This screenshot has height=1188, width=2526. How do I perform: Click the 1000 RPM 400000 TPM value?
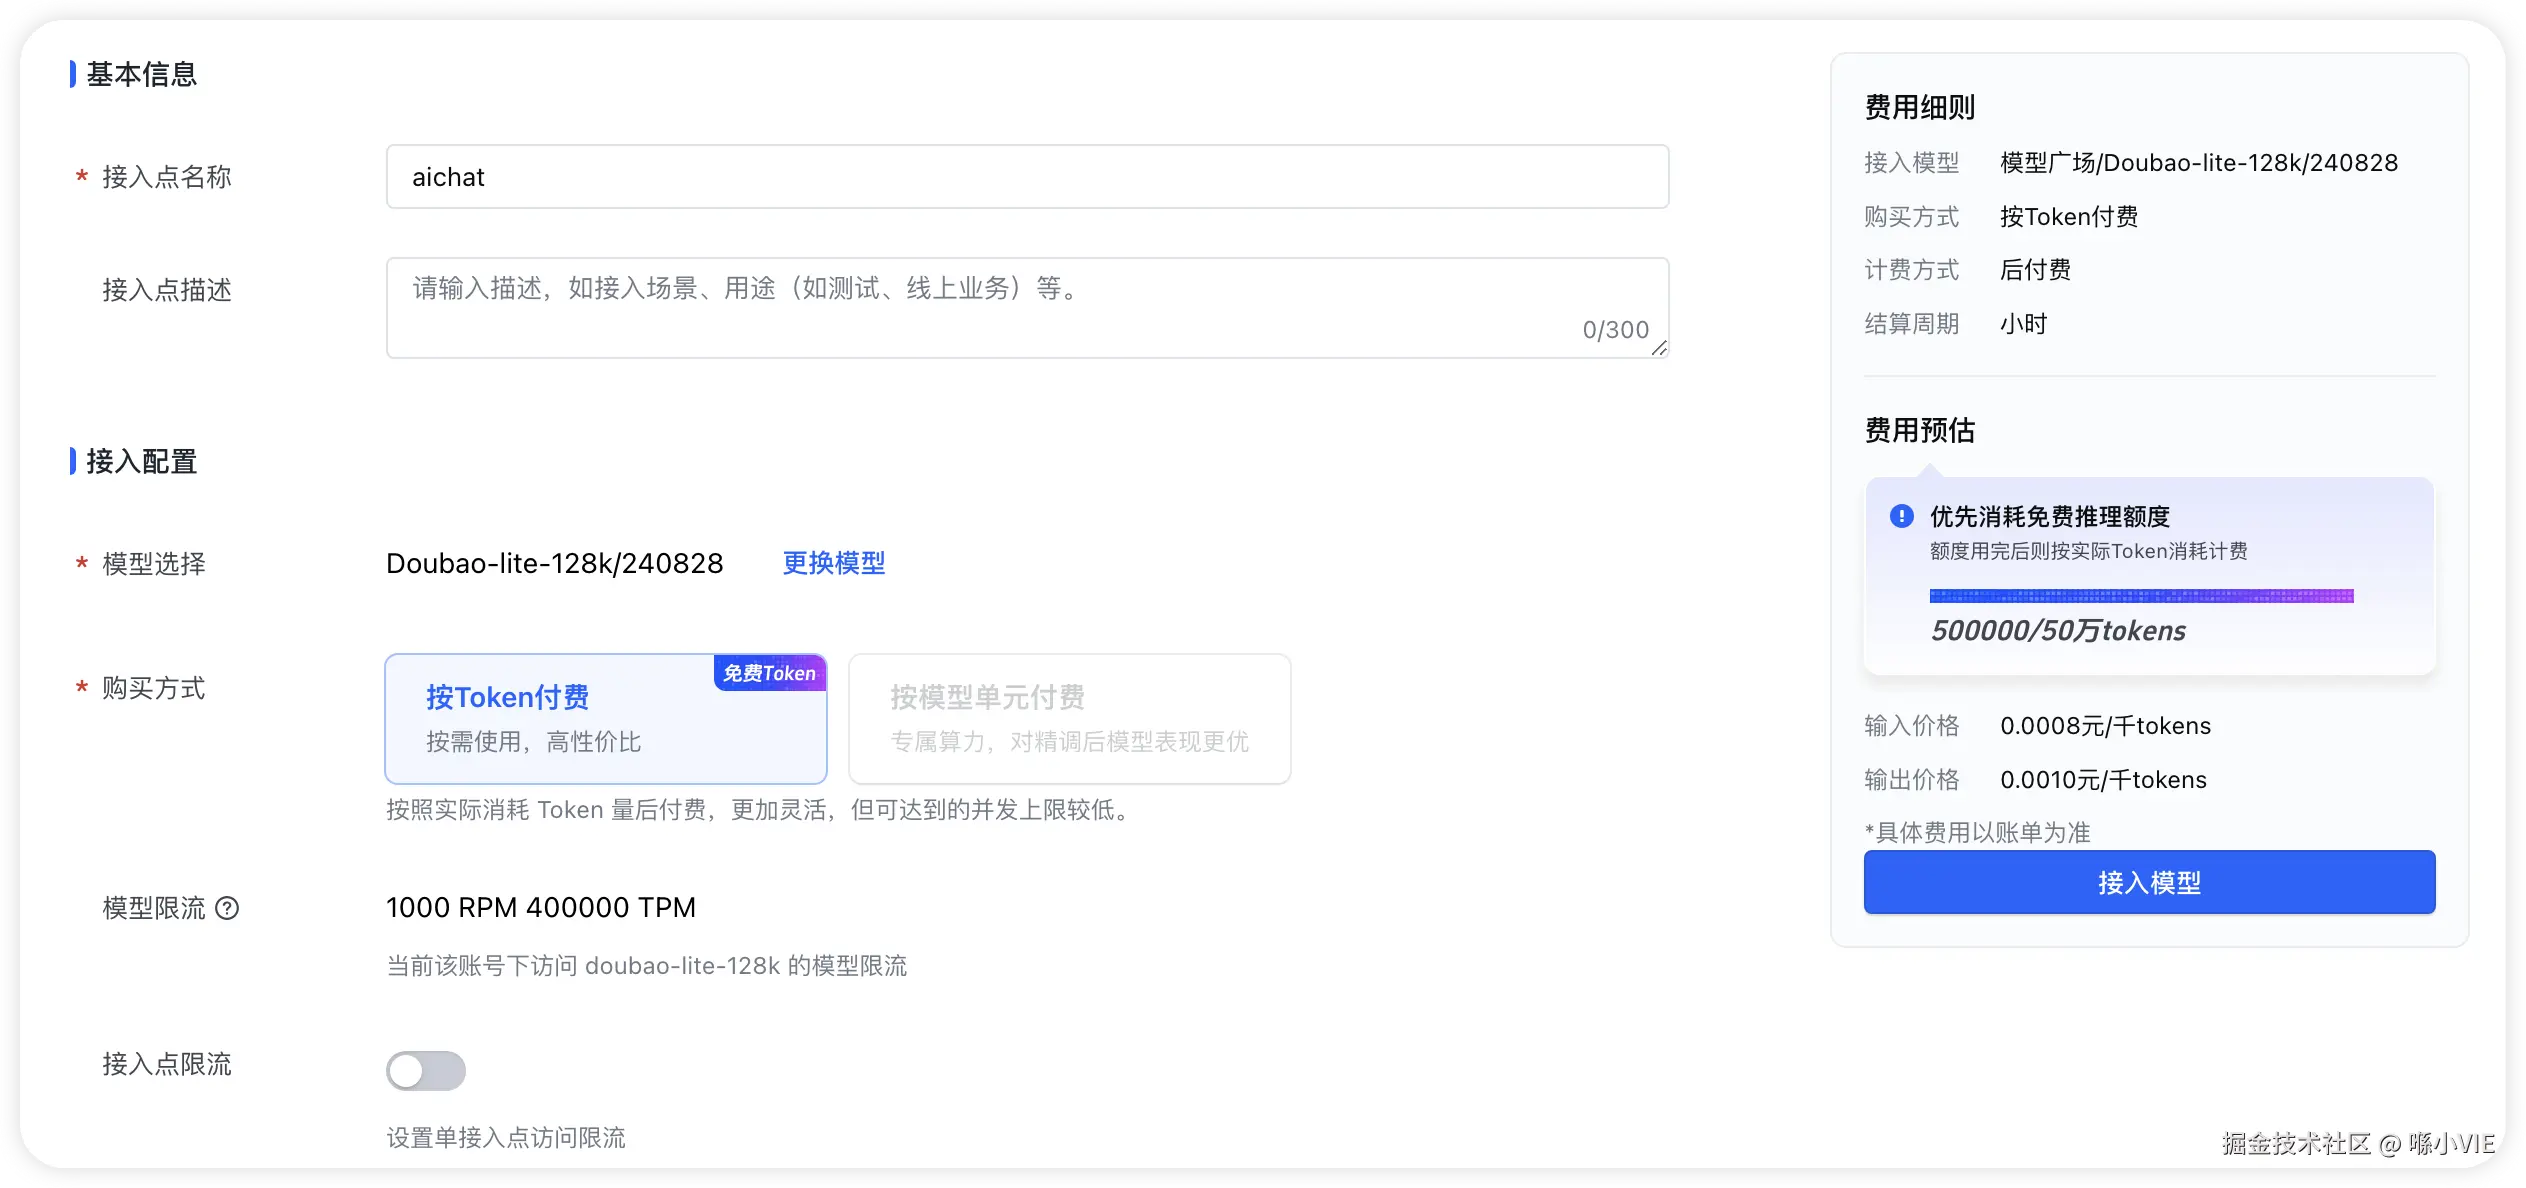(x=541, y=907)
